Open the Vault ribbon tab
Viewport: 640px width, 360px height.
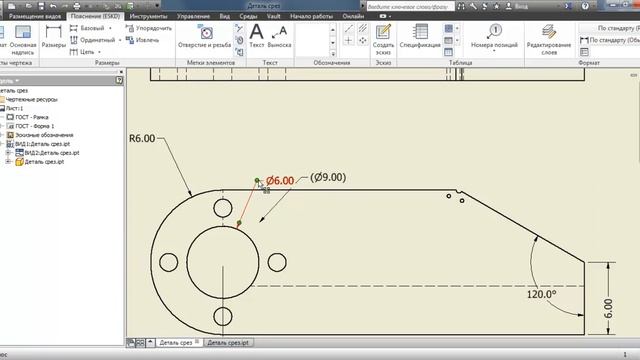pyautogui.click(x=273, y=16)
